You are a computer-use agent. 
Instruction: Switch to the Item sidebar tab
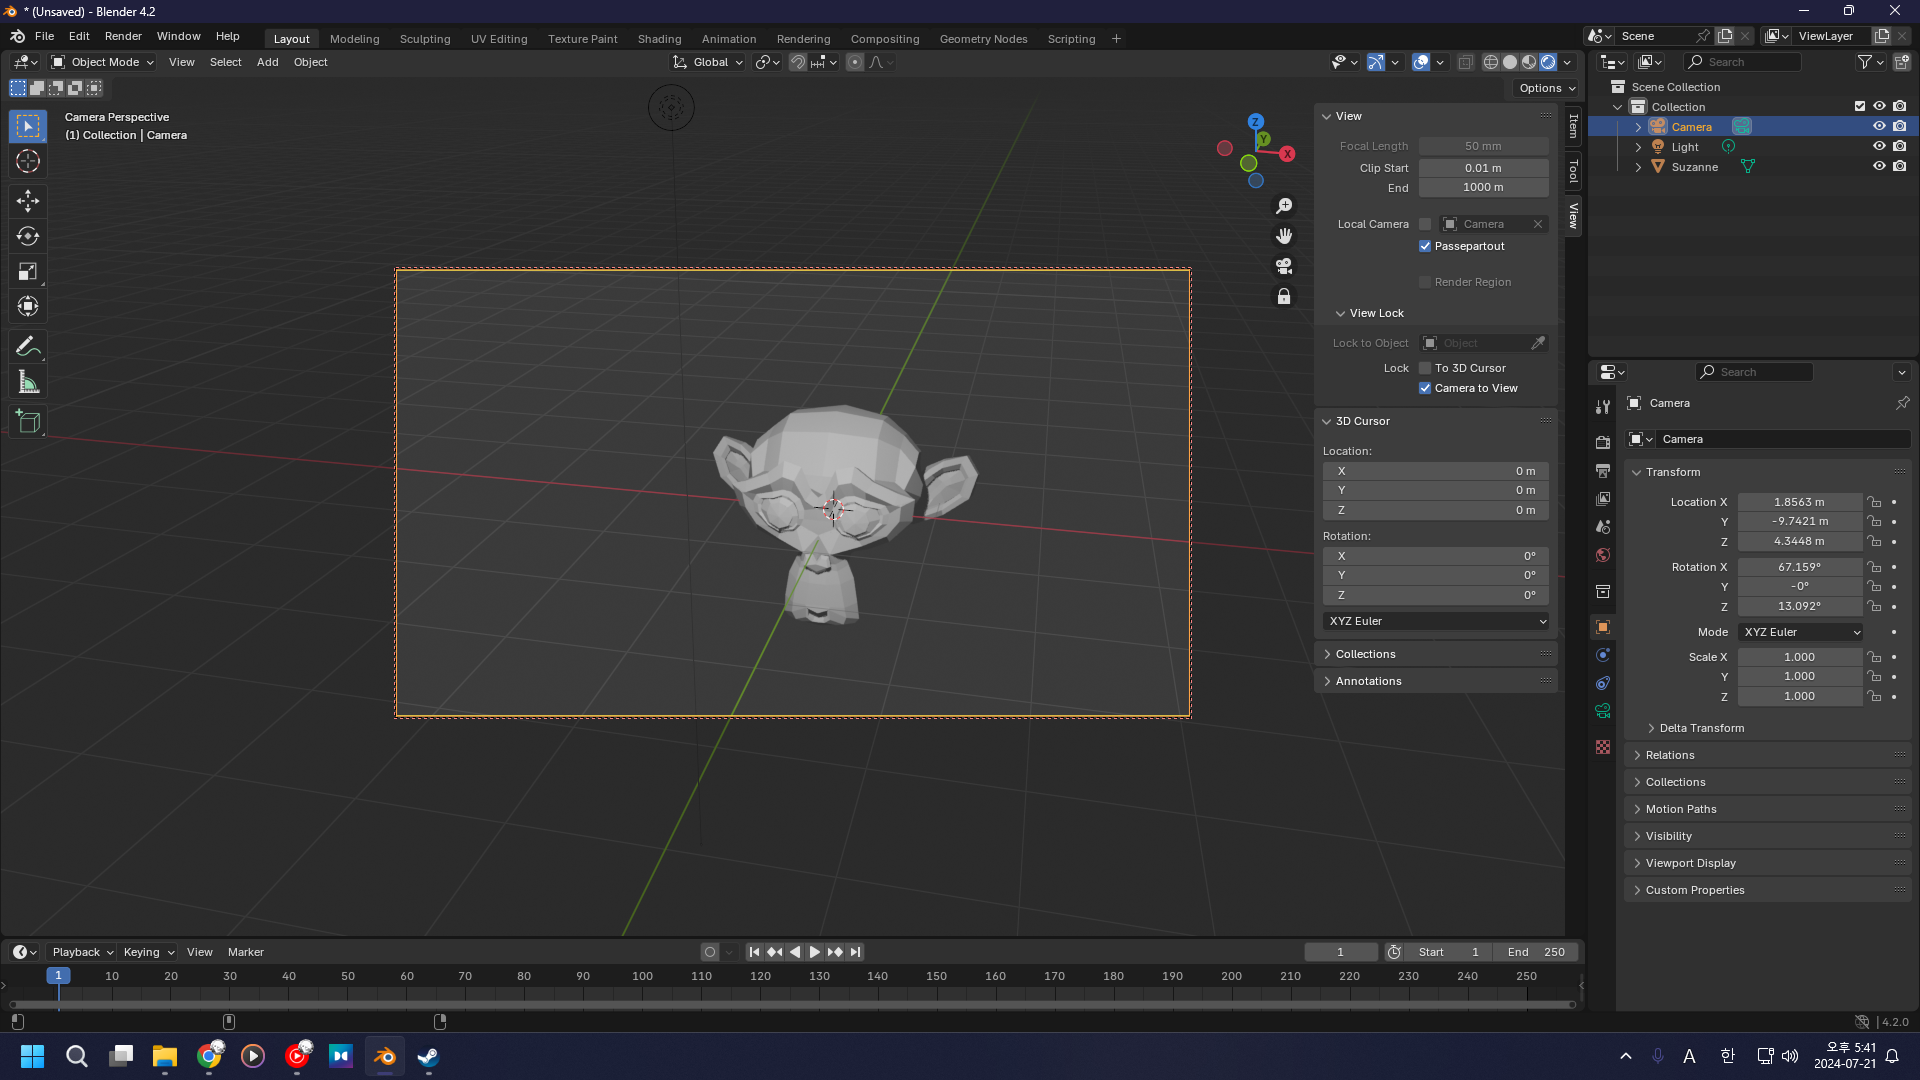[1573, 126]
